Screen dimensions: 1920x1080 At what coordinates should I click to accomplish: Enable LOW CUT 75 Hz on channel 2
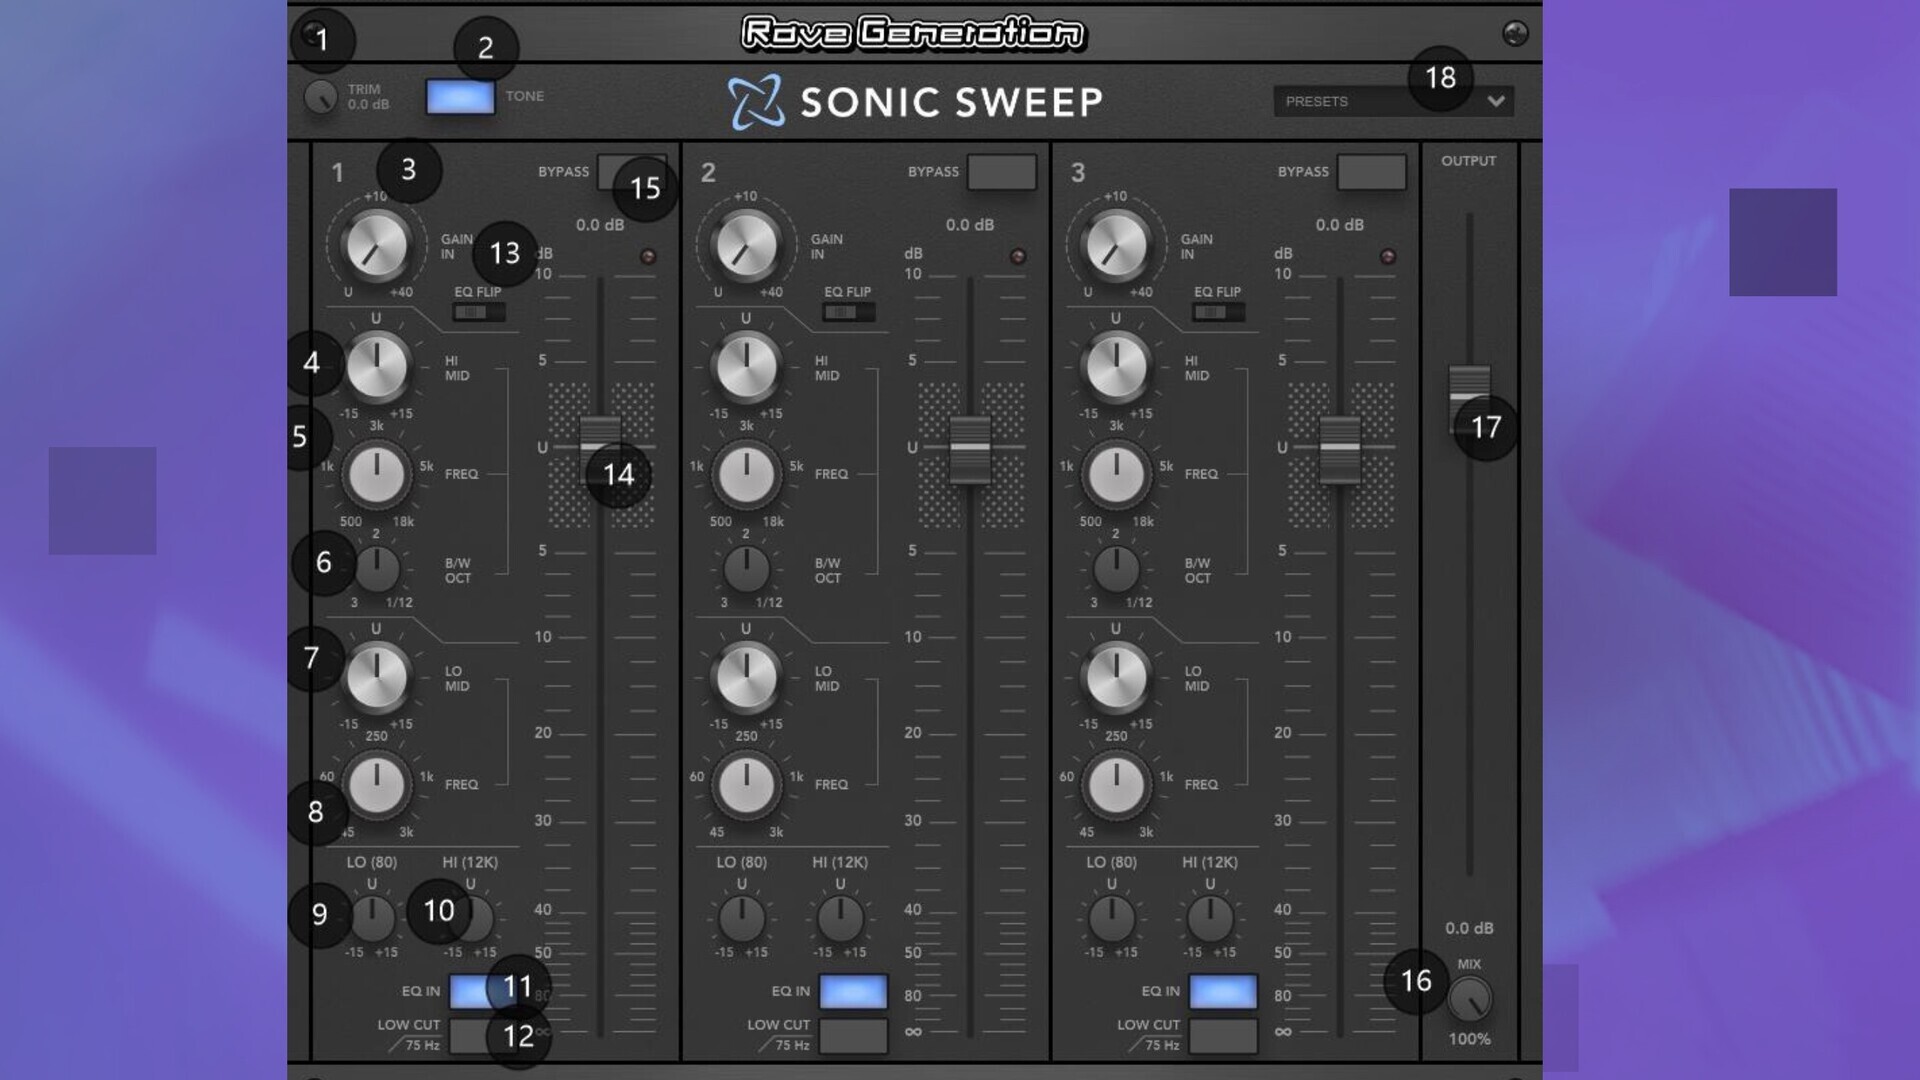pyautogui.click(x=853, y=1036)
